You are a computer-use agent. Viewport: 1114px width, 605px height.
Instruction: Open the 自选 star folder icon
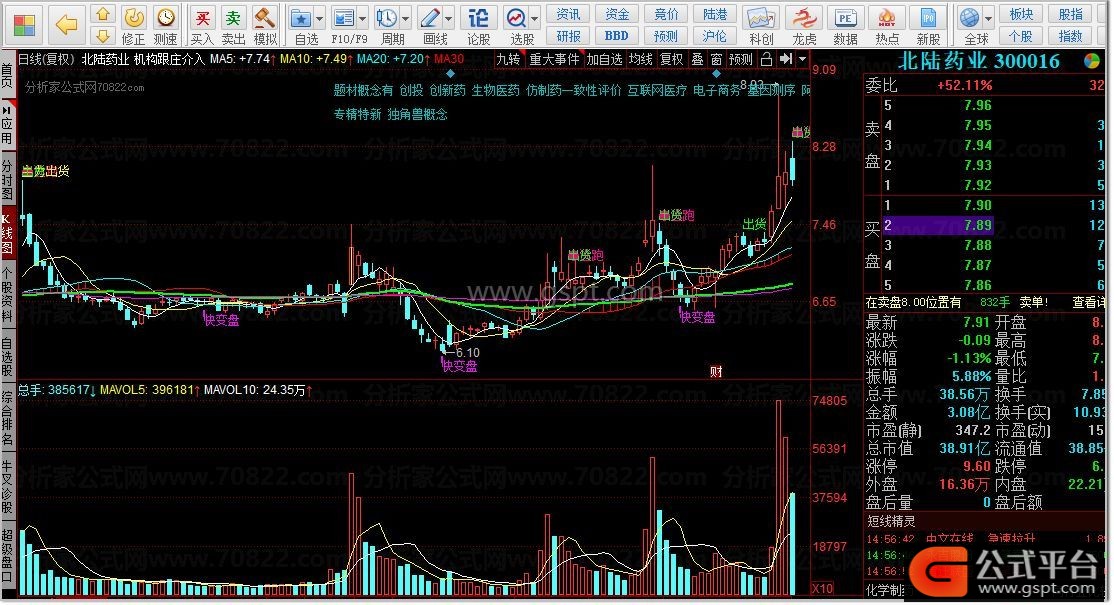(x=301, y=18)
